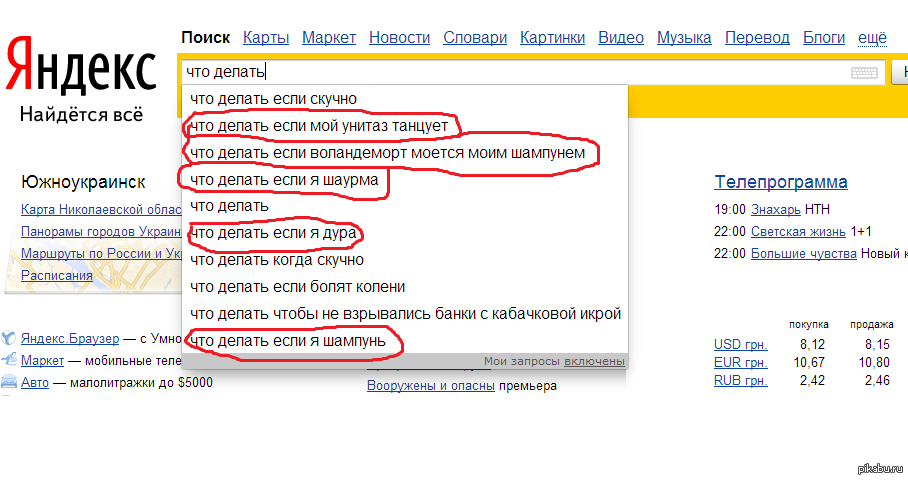Screen dimensions: 908x480
Task: Expand the ещё services menu
Action: point(872,38)
